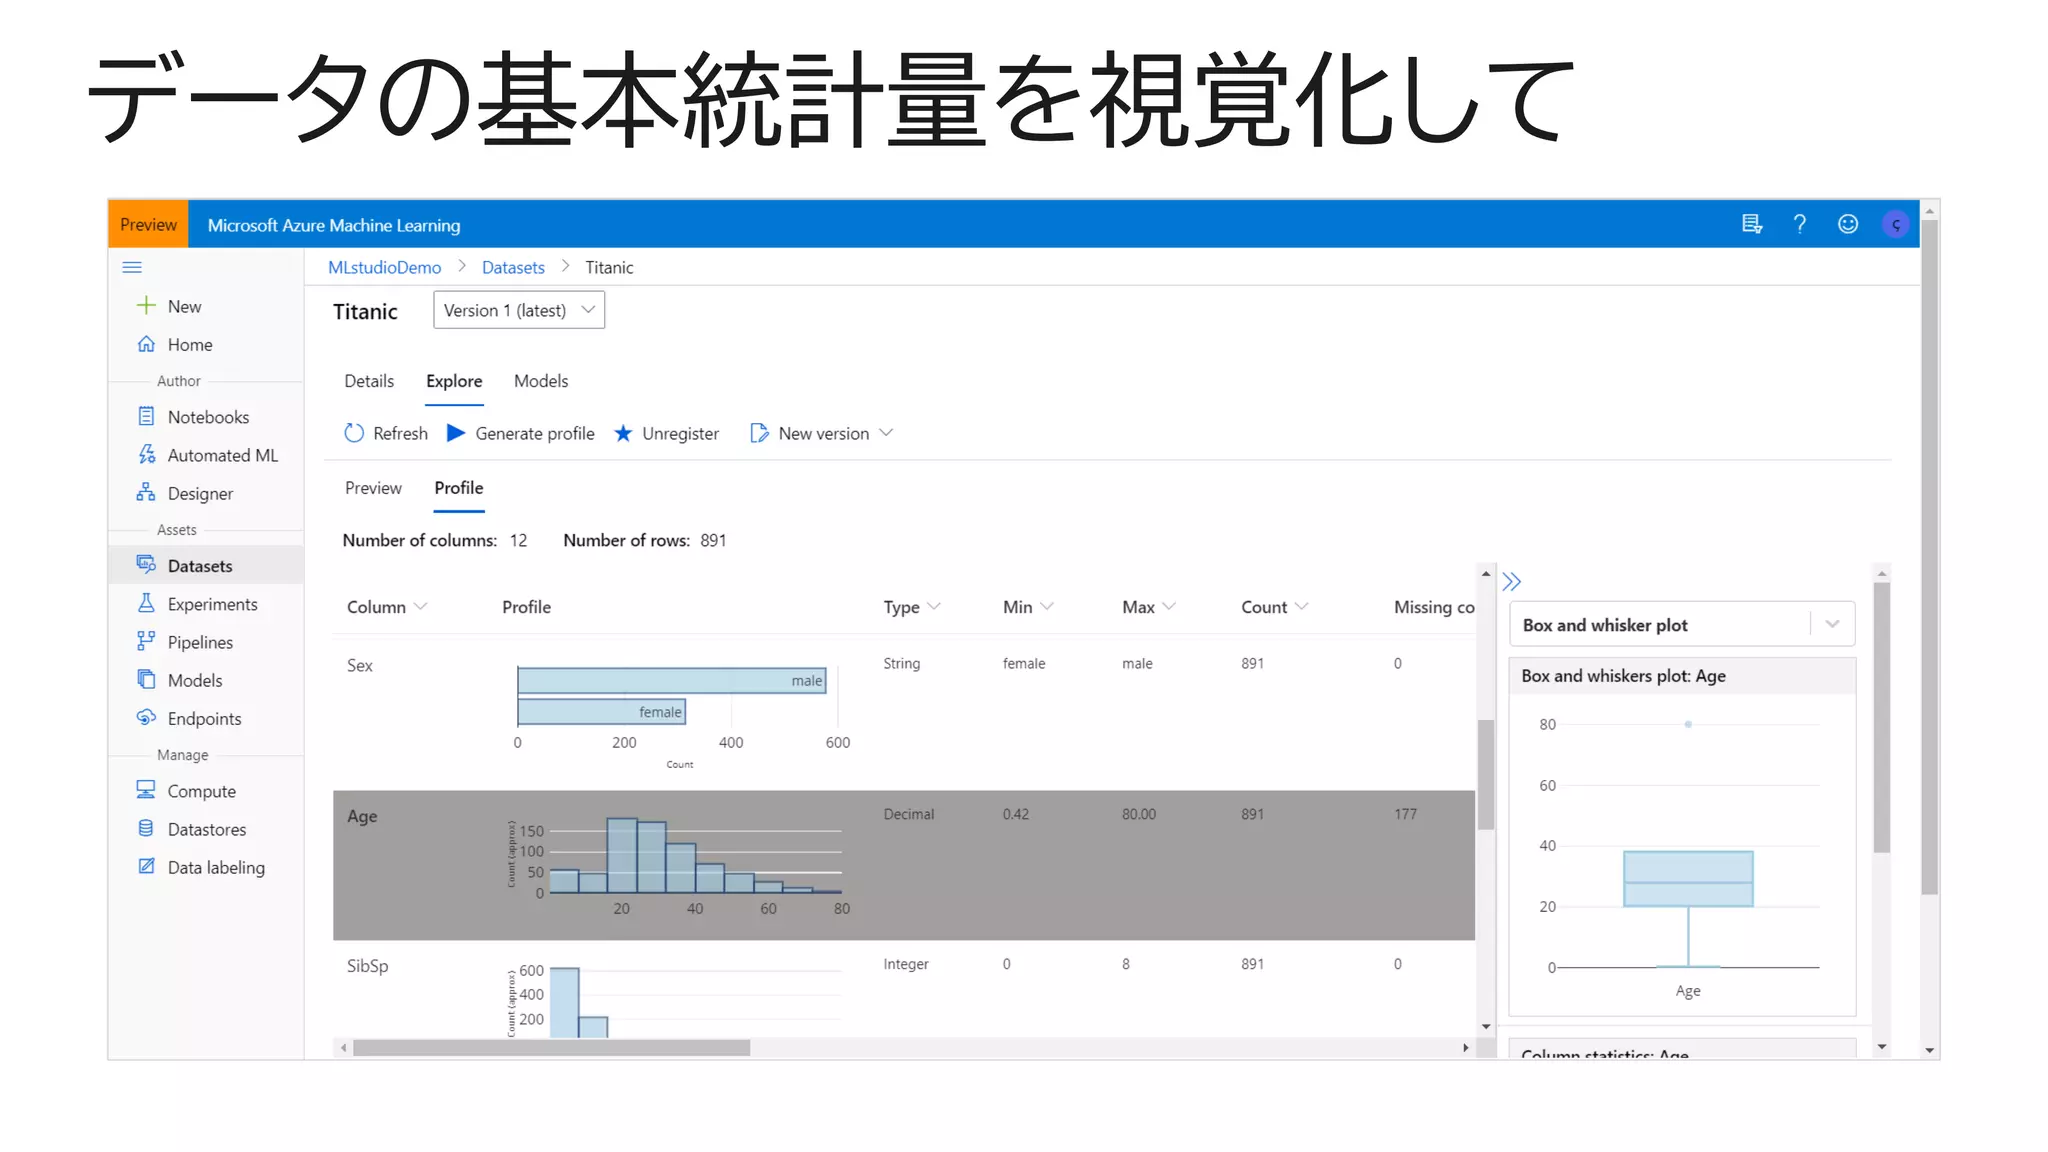Click the Generate profile play icon
Viewport: 2048px width, 1152px height.
coord(456,433)
